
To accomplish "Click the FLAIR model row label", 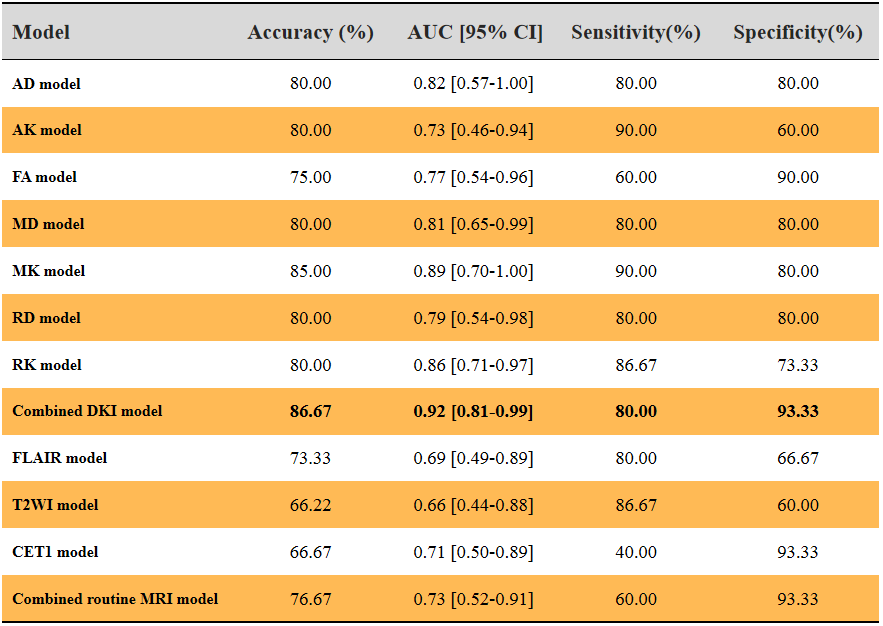I will (x=60, y=458).
